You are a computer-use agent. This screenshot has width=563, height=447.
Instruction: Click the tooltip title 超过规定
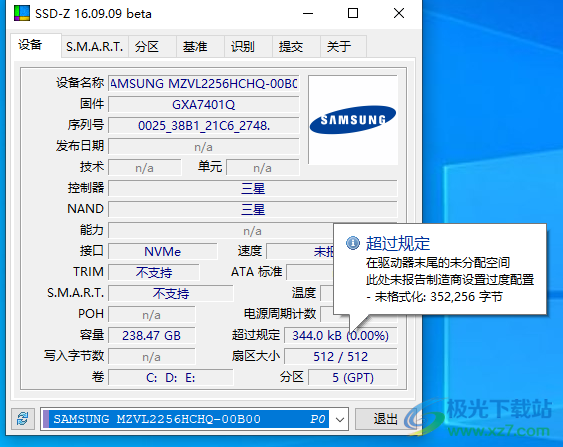pyautogui.click(x=398, y=243)
